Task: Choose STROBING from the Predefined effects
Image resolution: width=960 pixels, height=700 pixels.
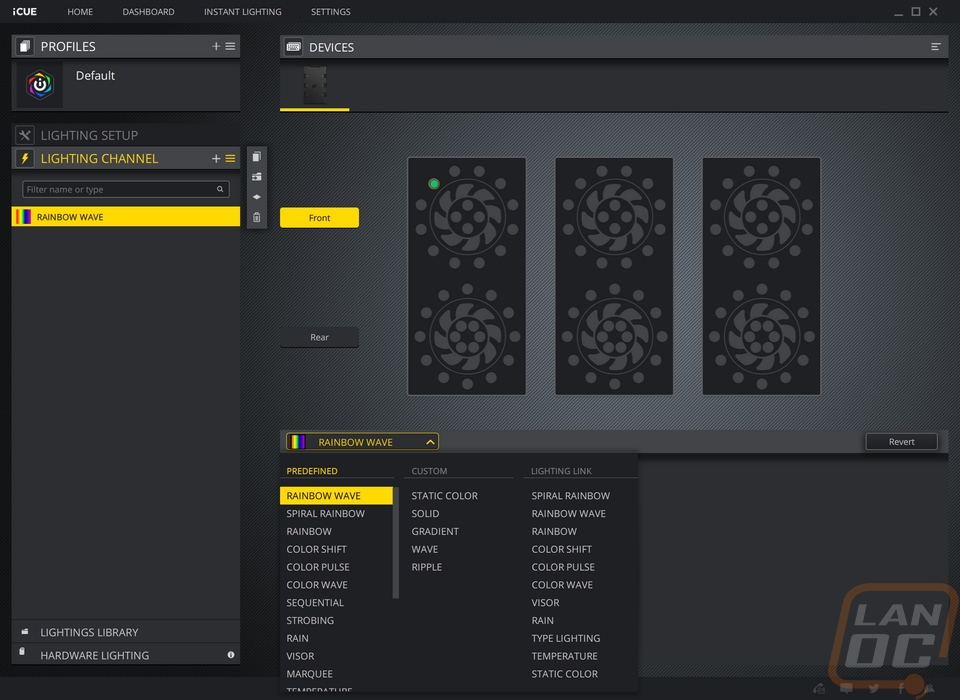Action: pos(310,620)
